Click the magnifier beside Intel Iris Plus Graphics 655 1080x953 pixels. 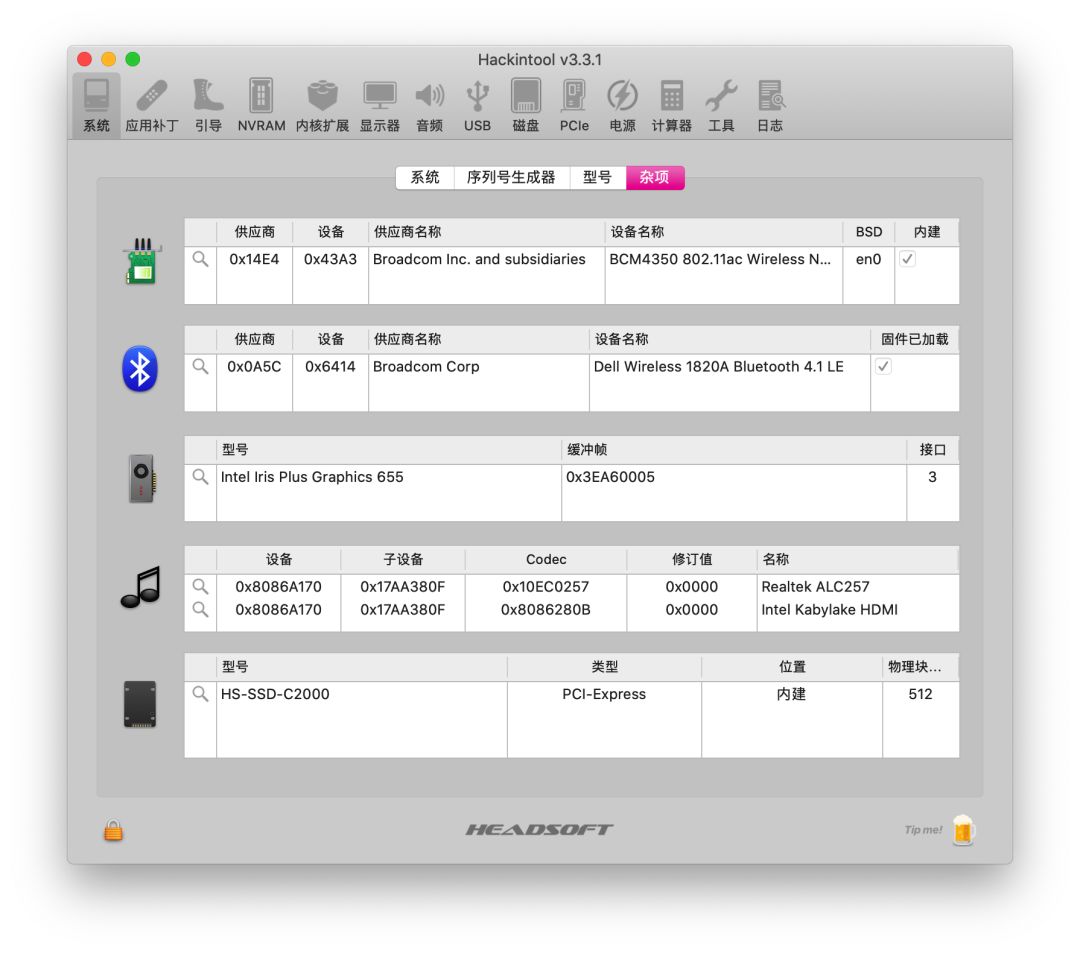click(x=200, y=476)
